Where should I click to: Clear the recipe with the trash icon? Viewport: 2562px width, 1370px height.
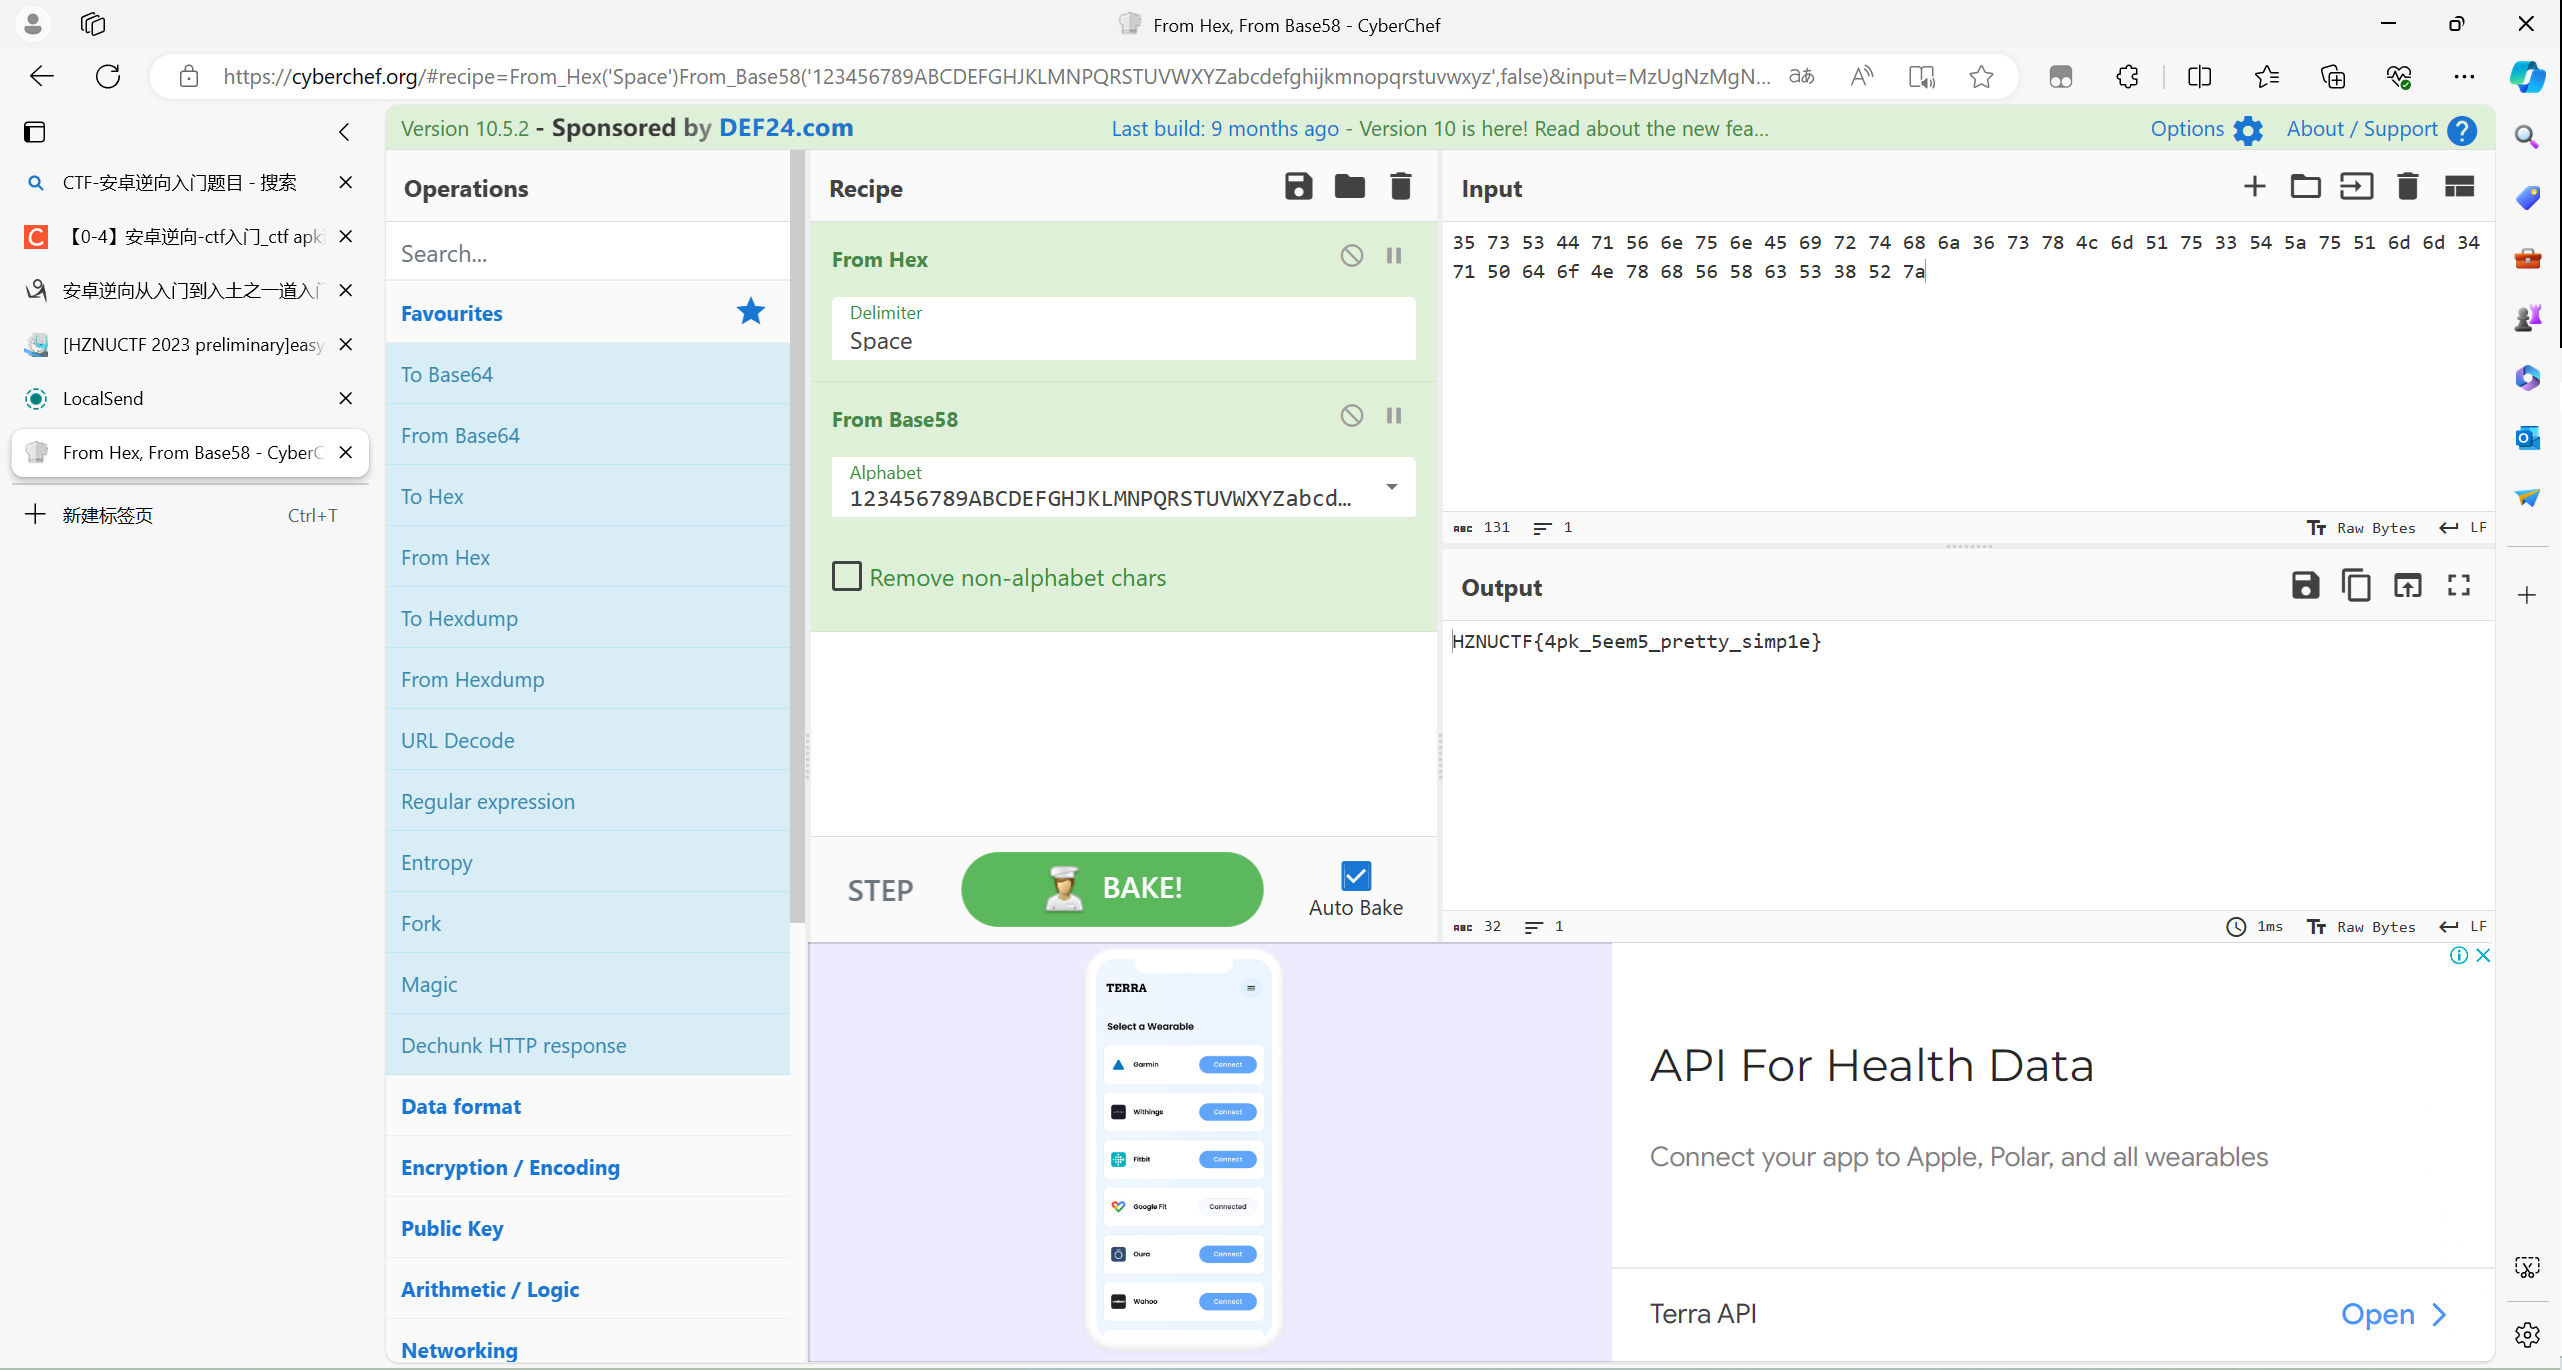click(1400, 187)
